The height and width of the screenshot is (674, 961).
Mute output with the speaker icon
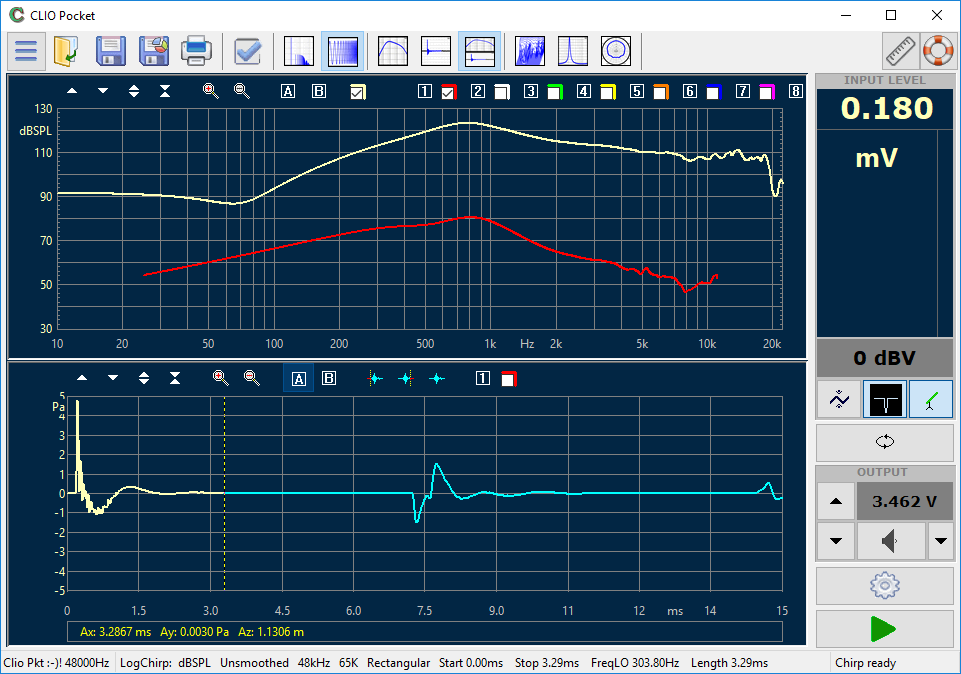(891, 540)
